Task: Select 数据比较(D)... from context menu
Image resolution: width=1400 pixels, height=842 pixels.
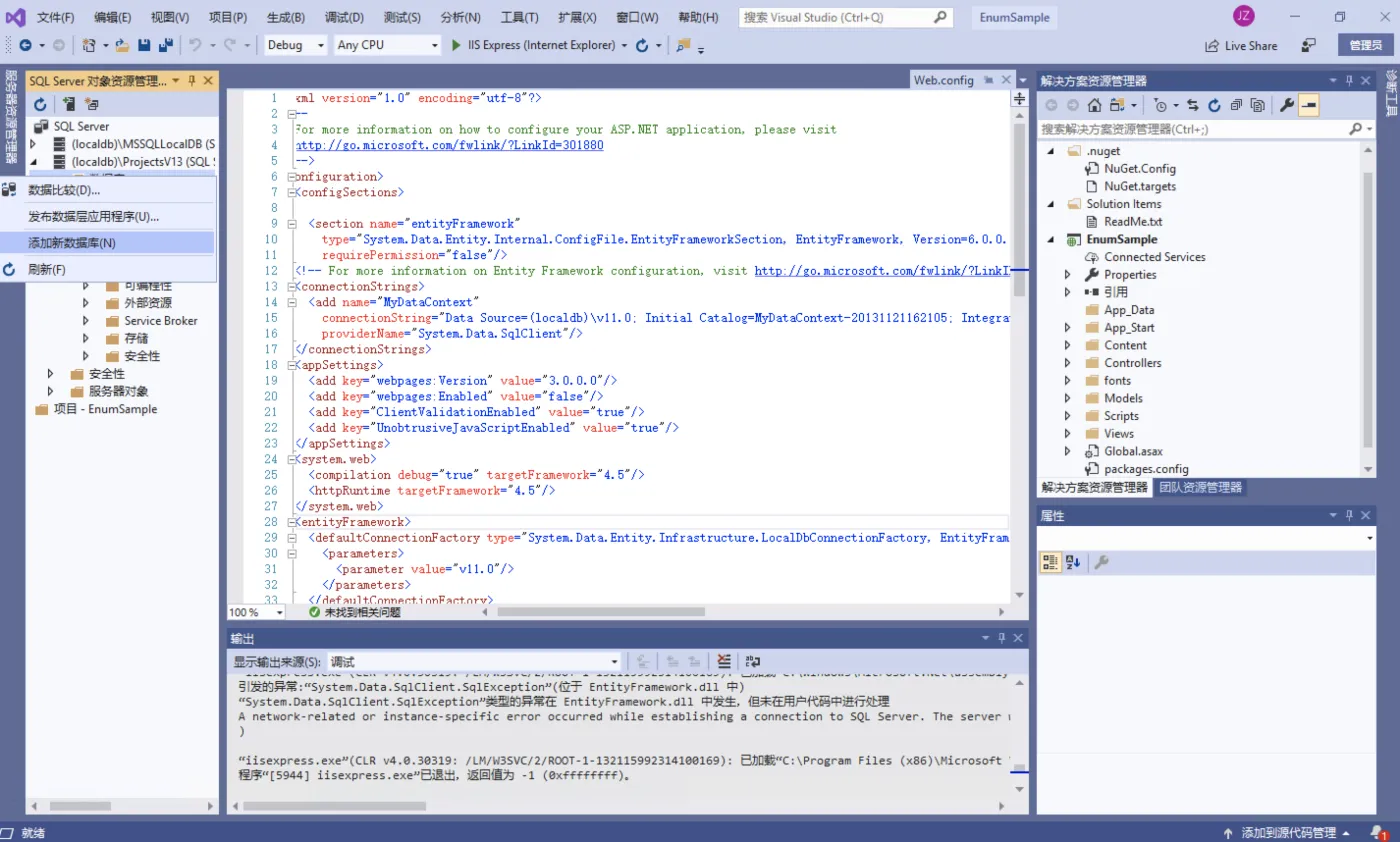Action: pyautogui.click(x=107, y=190)
